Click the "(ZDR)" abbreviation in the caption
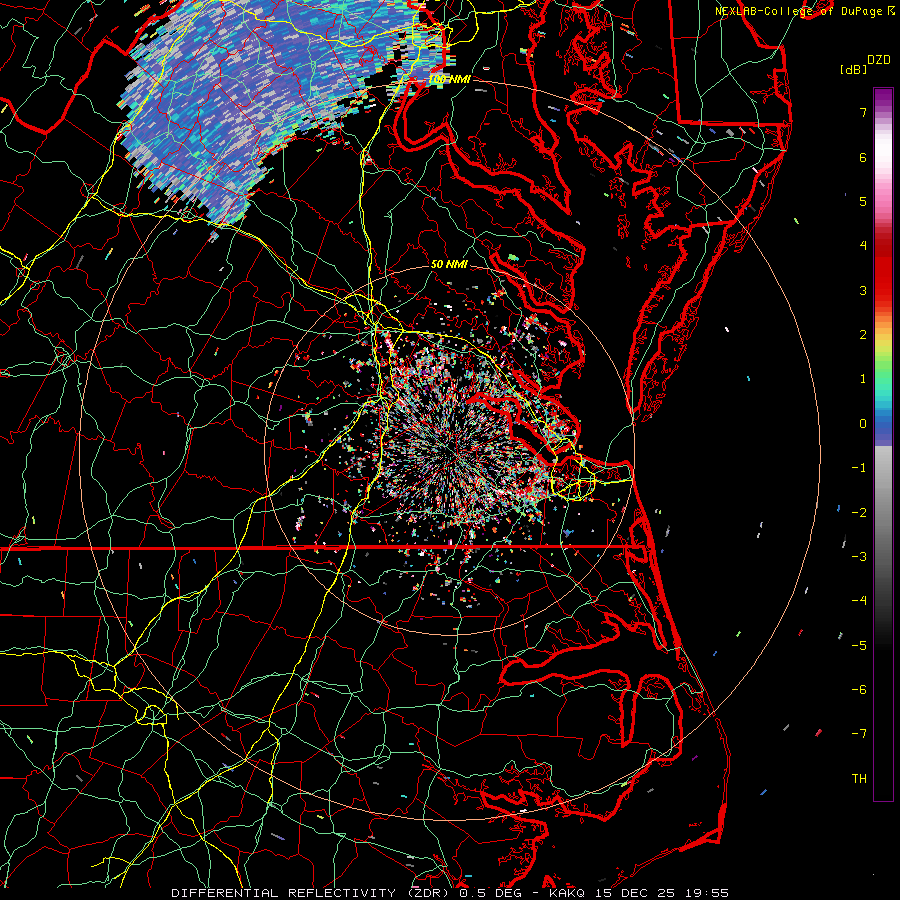Screen dimensions: 900x900 coord(428,893)
